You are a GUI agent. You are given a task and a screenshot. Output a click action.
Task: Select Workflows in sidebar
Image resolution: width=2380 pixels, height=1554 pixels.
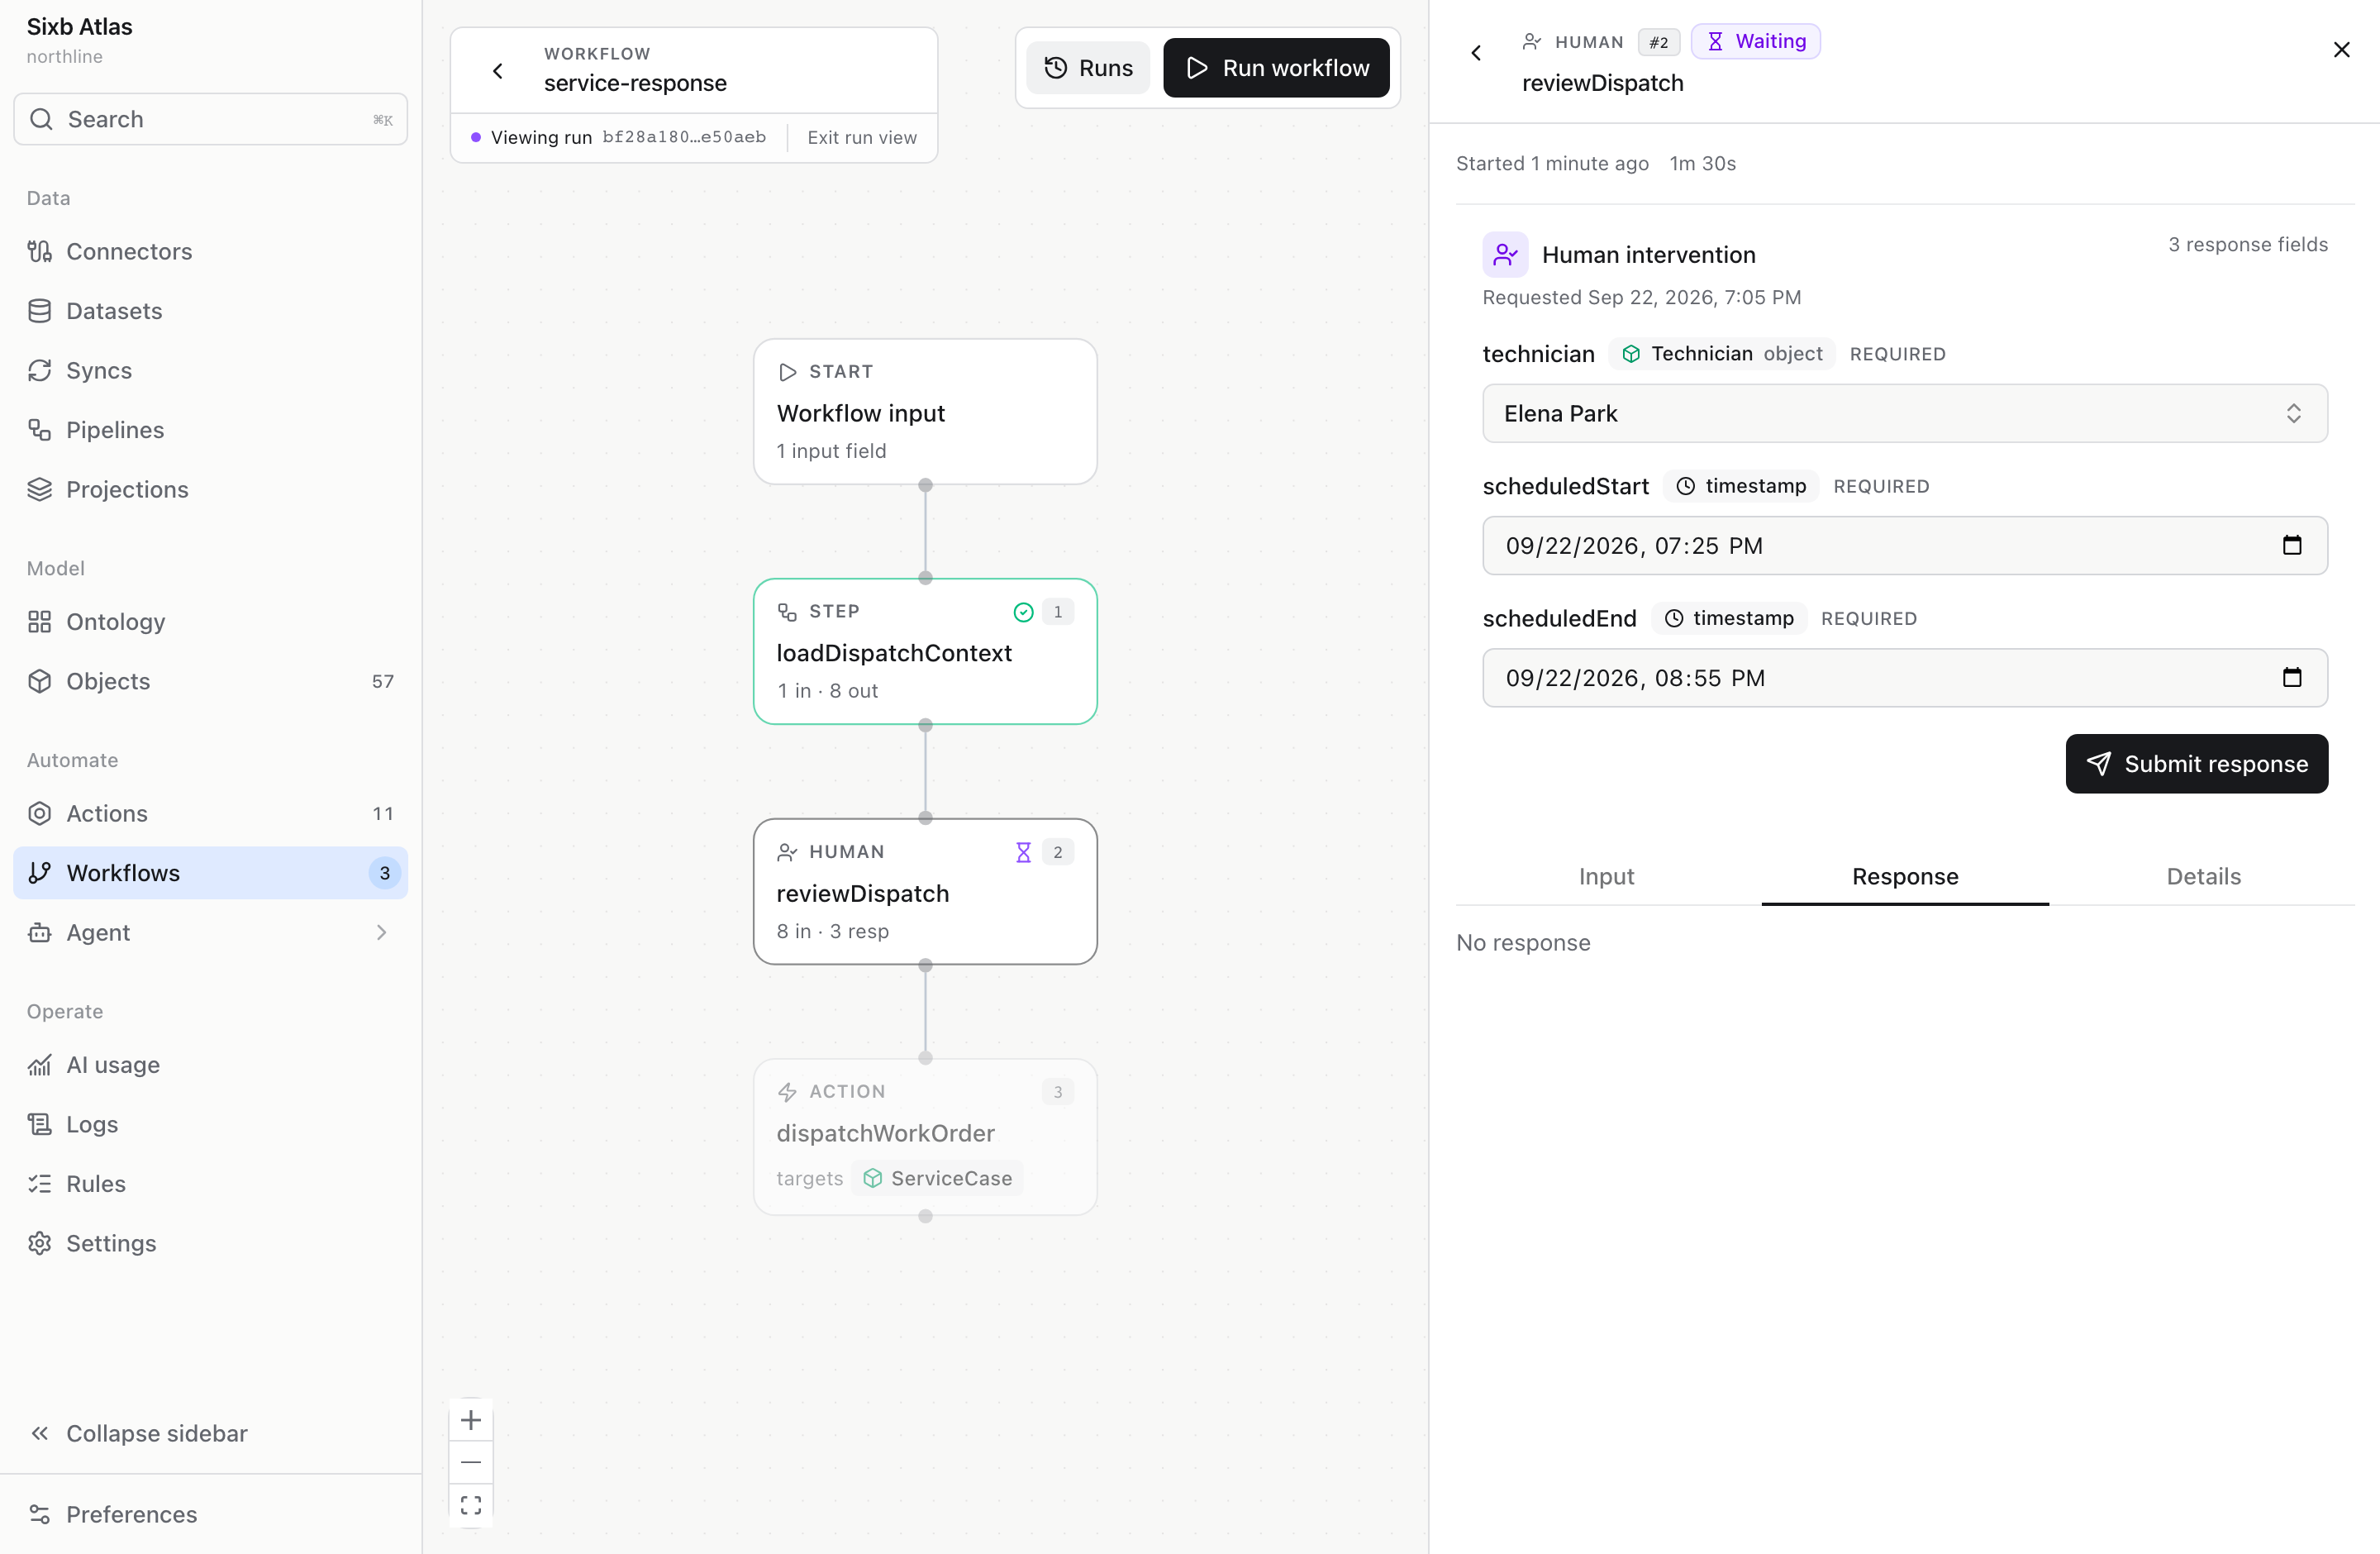pos(210,873)
